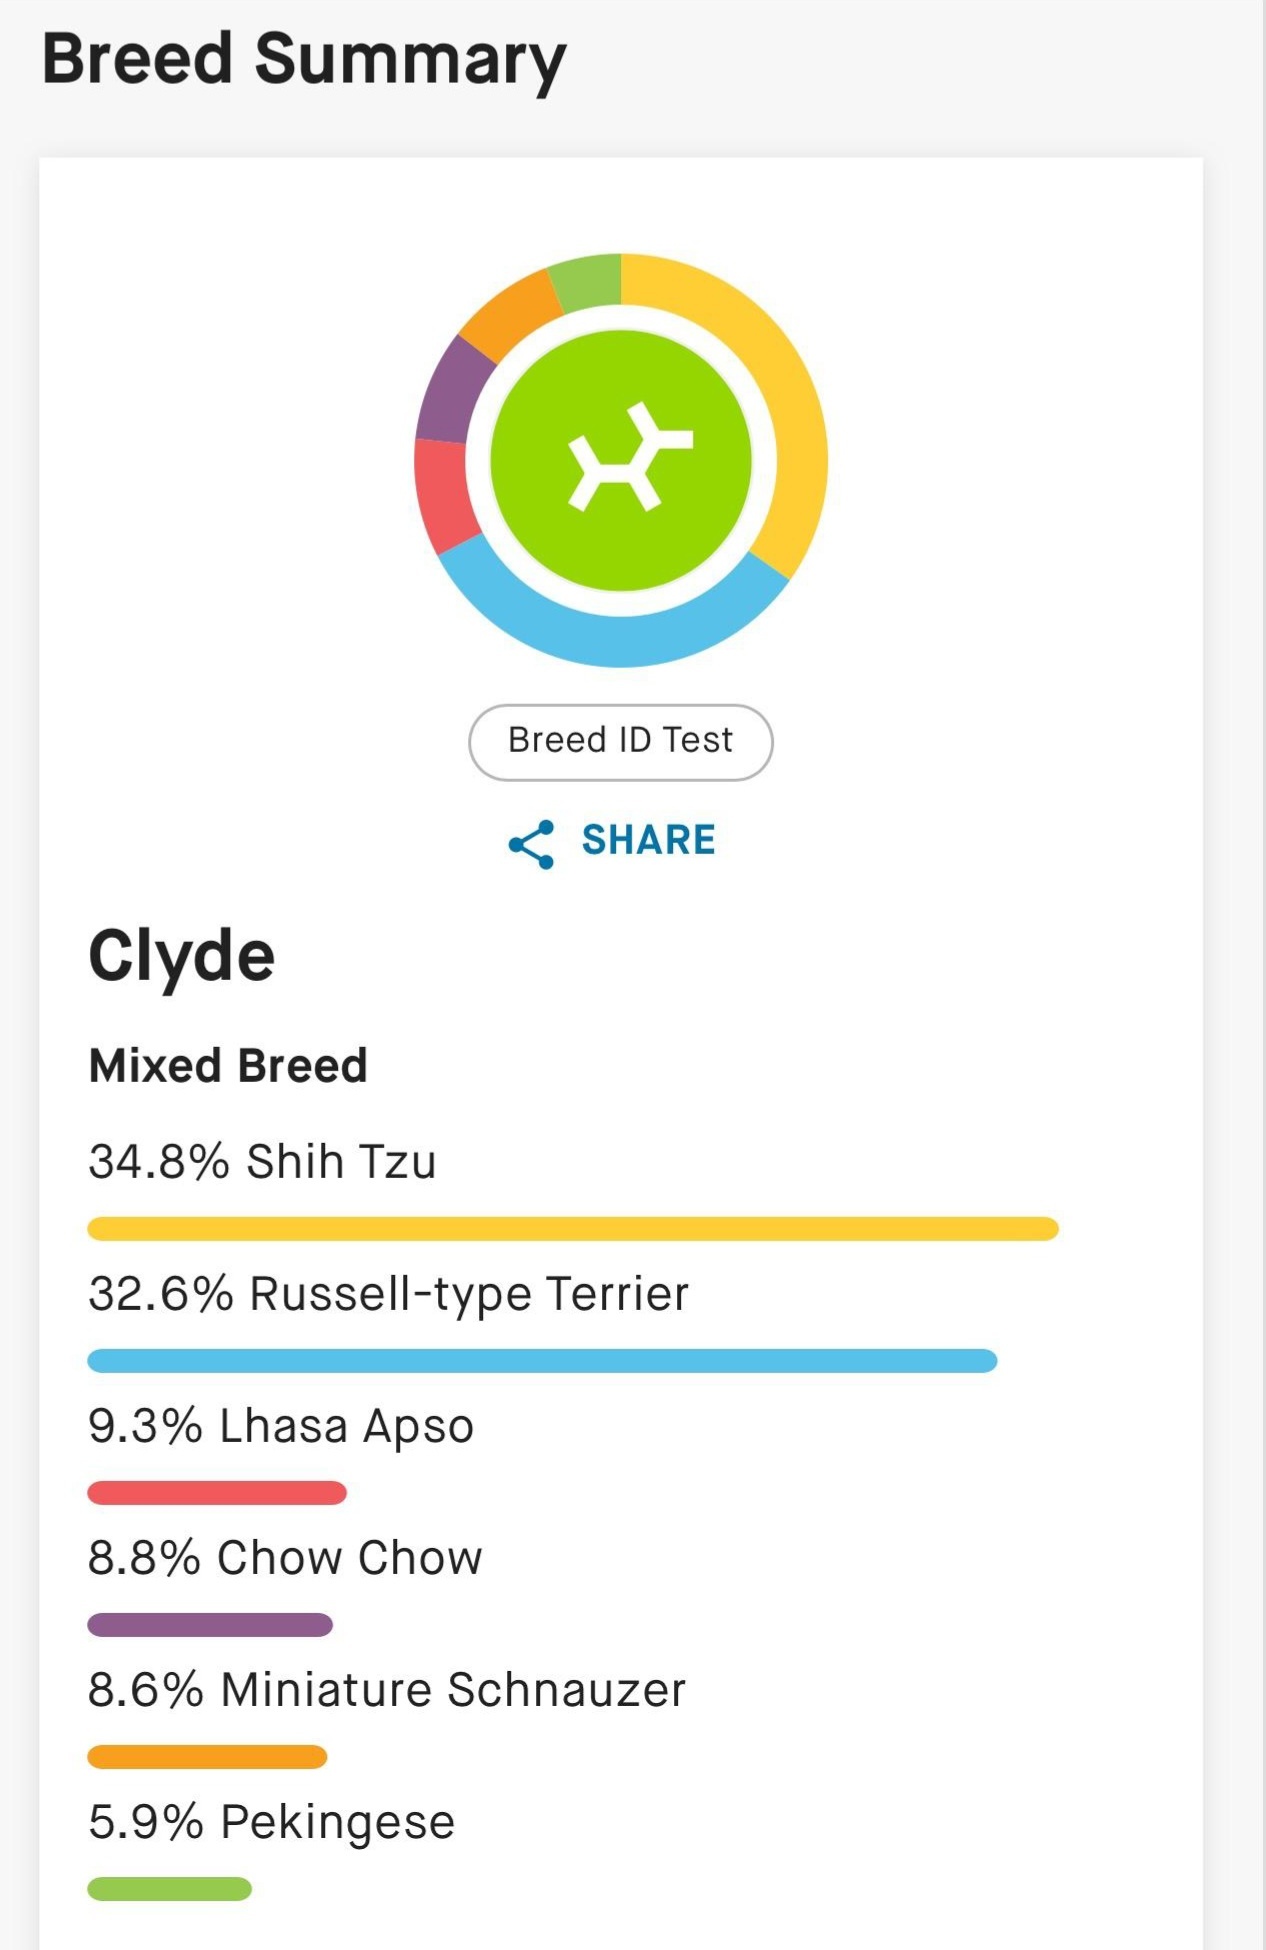This screenshot has width=1266, height=1950.
Task: Open the 8.6% Miniature Schnauzer breed entry
Action: click(x=387, y=1690)
